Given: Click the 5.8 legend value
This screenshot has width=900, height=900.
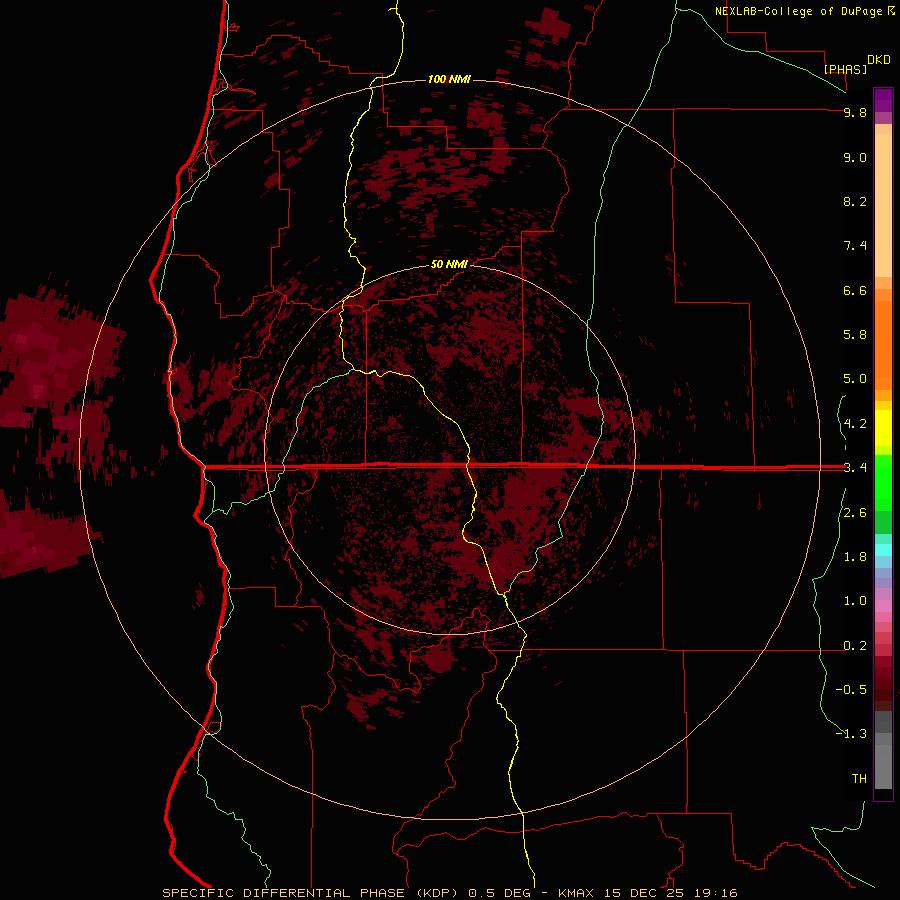Looking at the screenshot, I should click(855, 335).
